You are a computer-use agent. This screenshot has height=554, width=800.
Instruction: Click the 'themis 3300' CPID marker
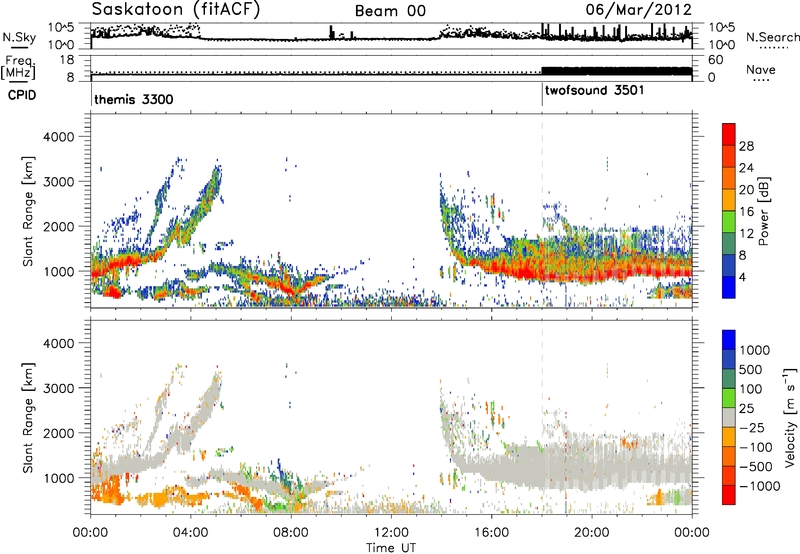(x=134, y=99)
